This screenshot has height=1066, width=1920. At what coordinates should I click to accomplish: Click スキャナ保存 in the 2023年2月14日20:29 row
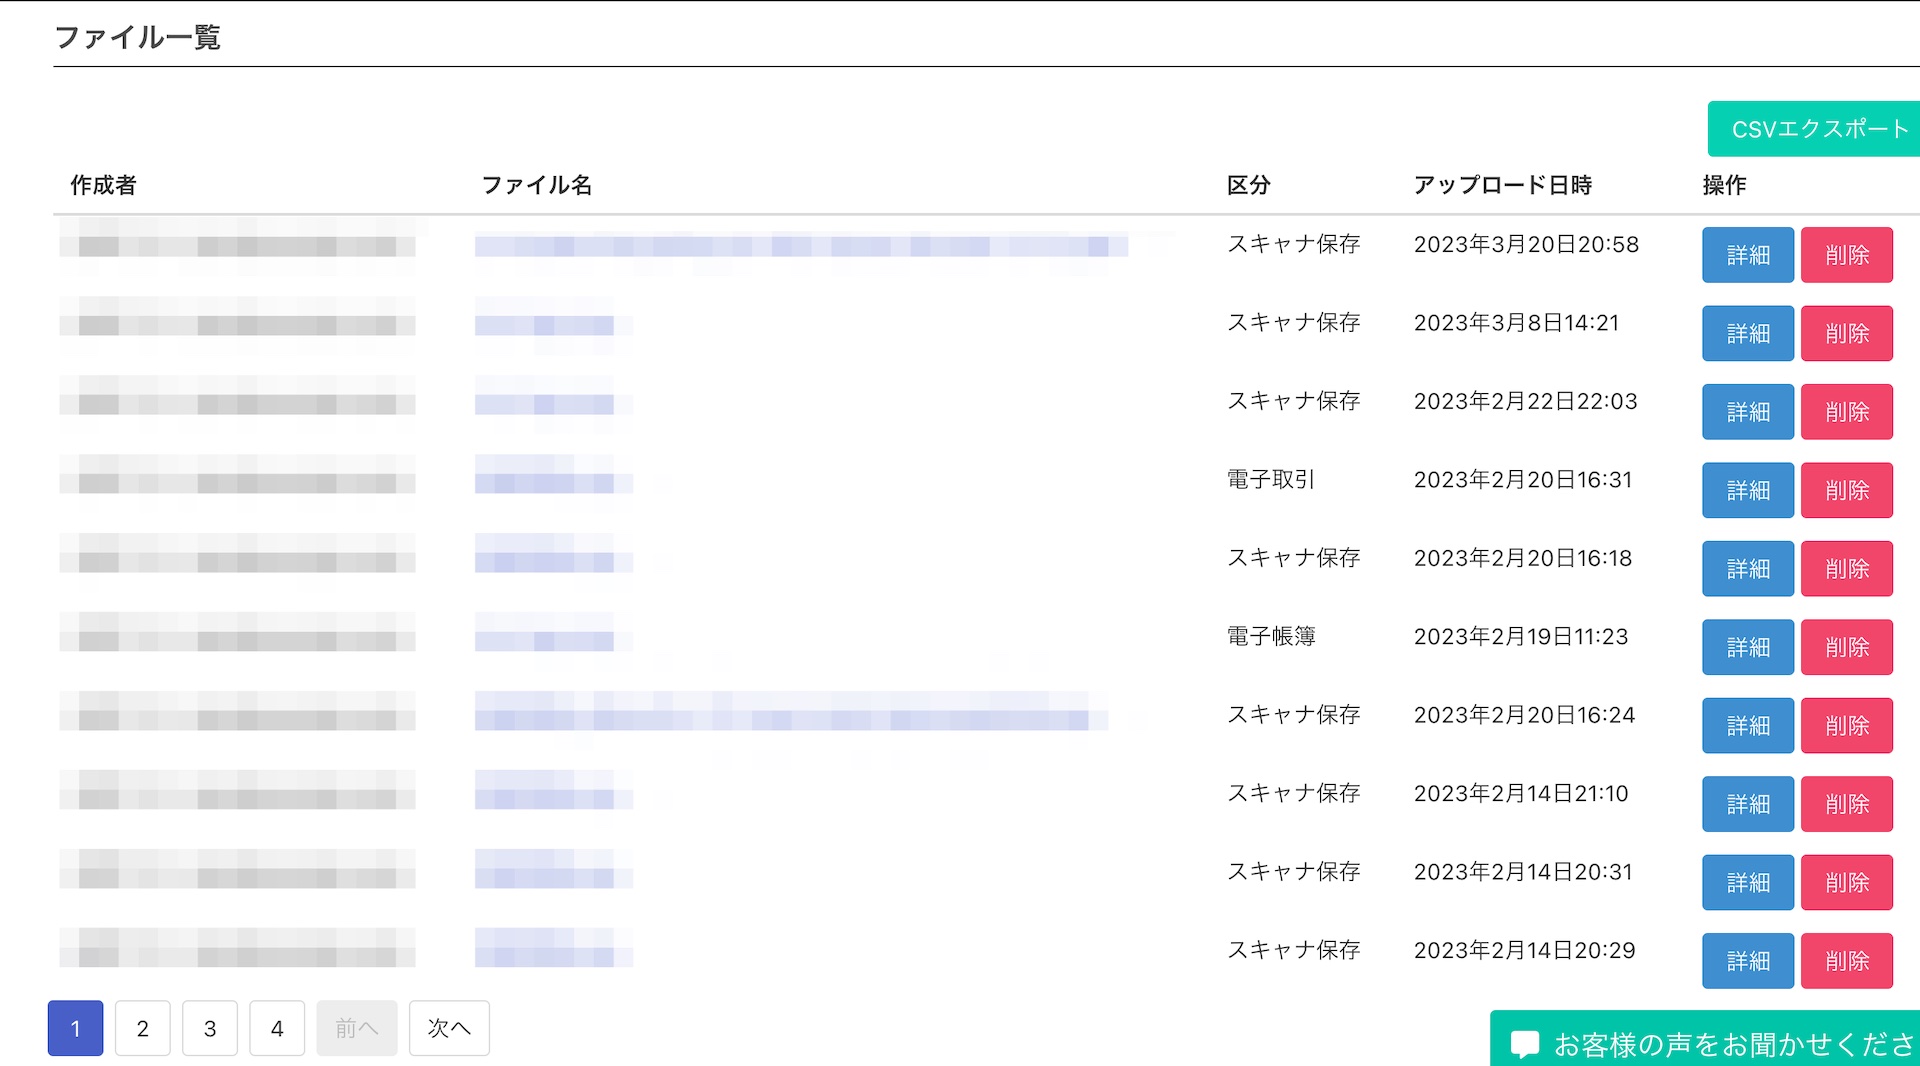tap(1294, 950)
